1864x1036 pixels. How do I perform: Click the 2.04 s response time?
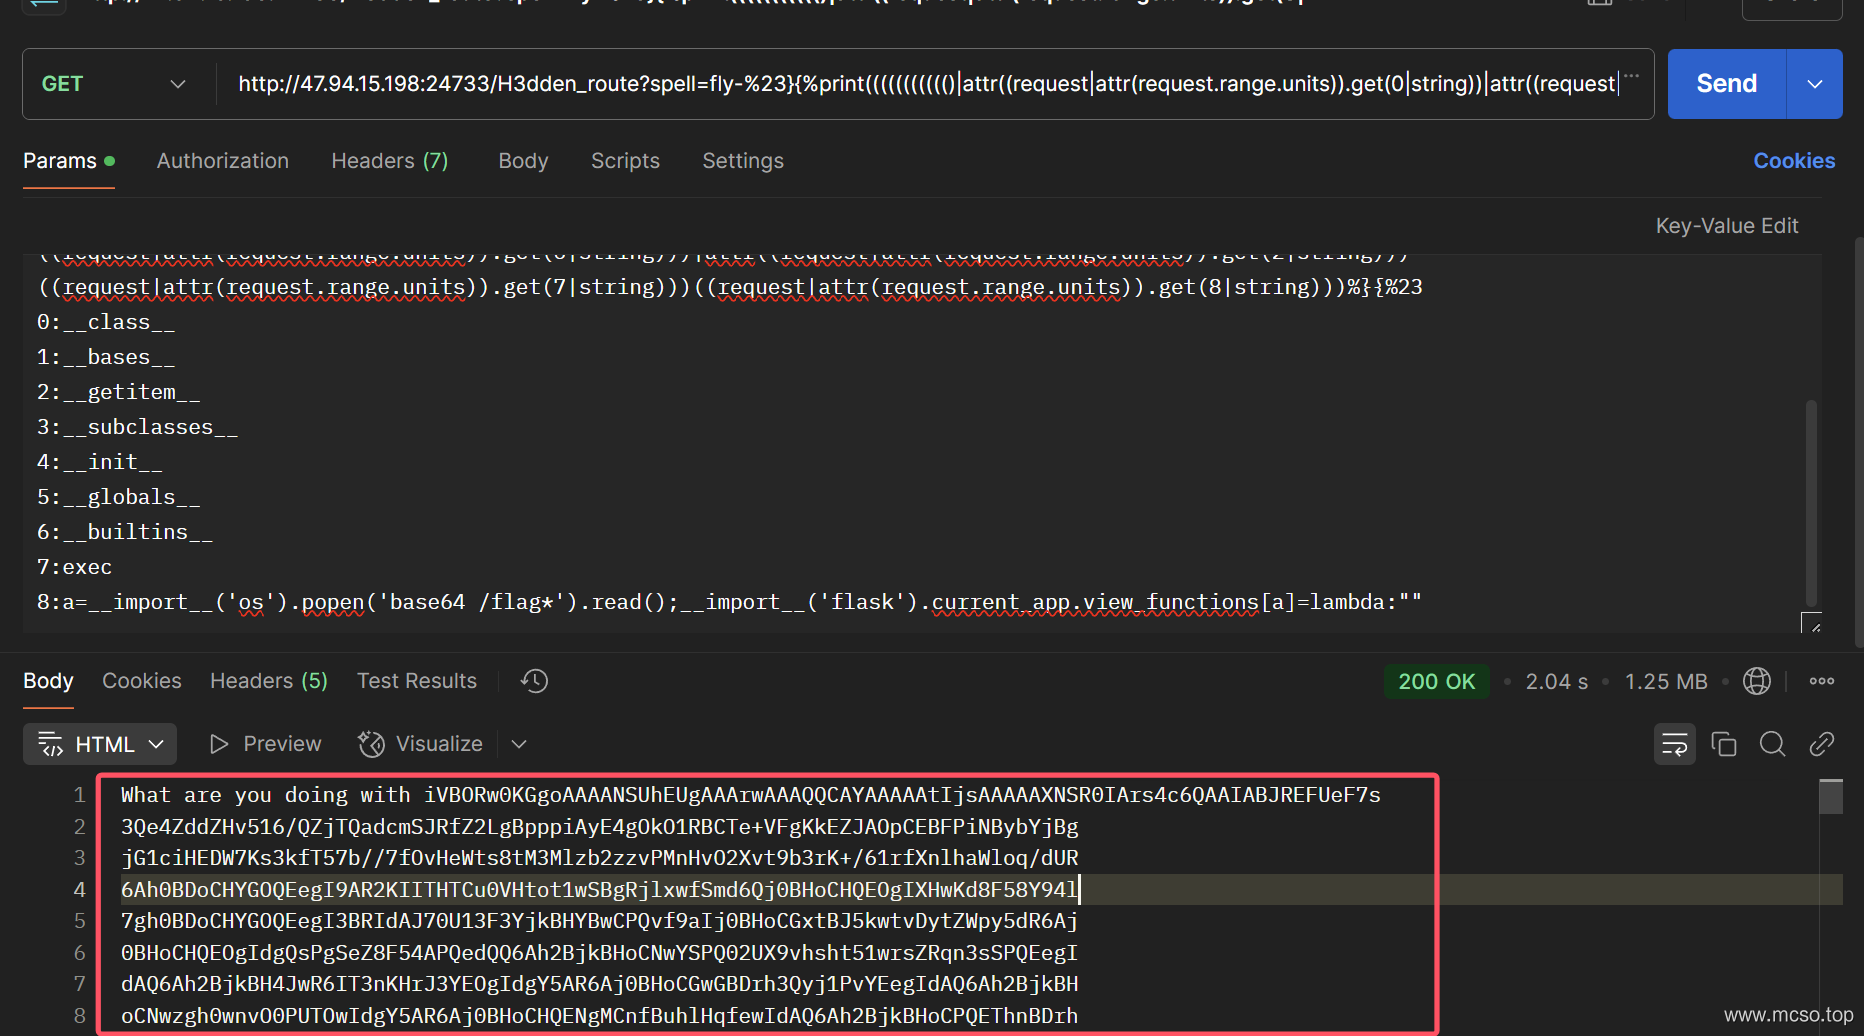1557,681
